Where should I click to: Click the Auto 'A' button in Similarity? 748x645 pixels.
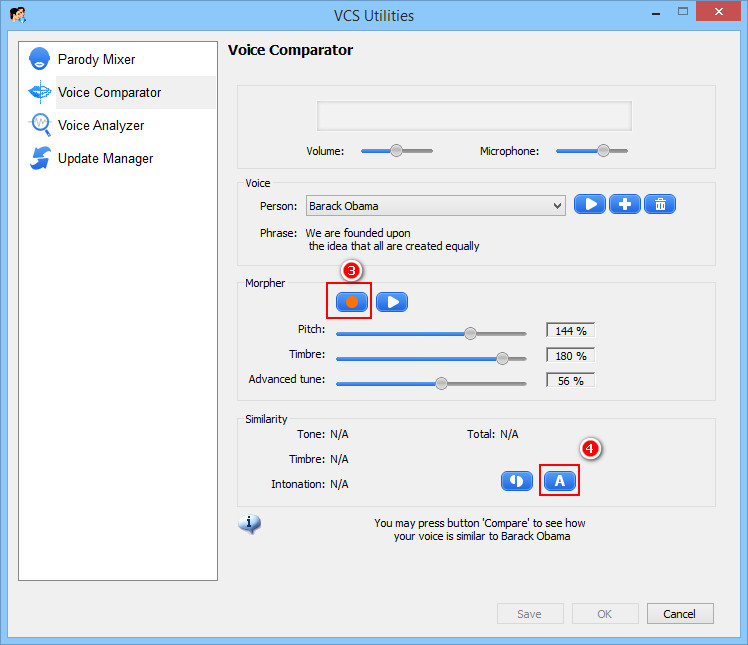[560, 480]
